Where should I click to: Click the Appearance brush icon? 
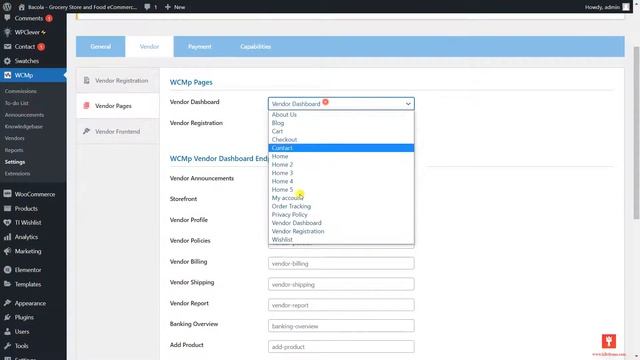point(7,303)
